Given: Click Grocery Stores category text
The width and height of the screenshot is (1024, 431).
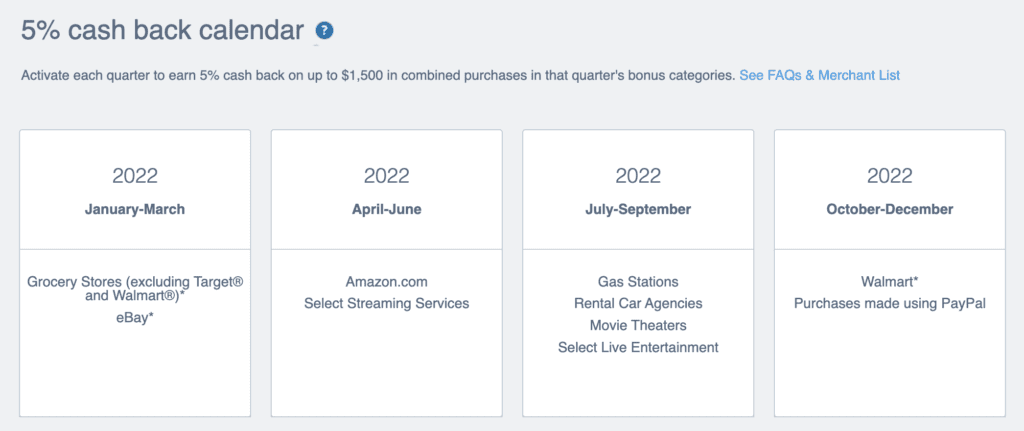Looking at the screenshot, I should pos(135,289).
